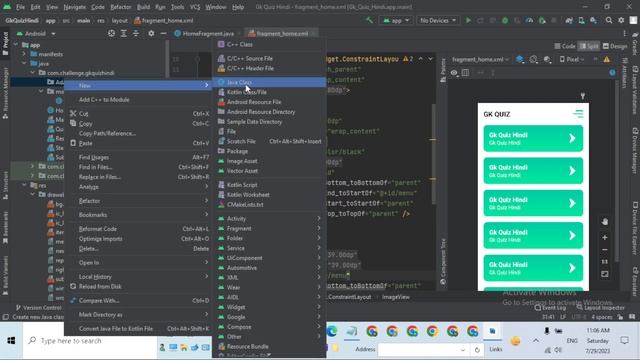Click Windows taskbar search box
Screen dimensions: 640x360
coord(90,340)
